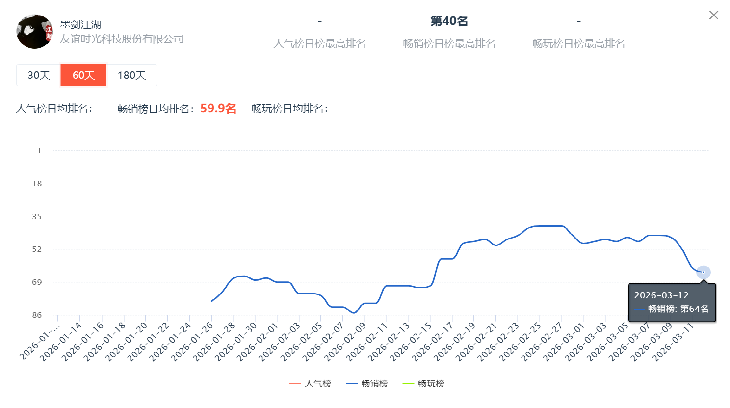
Task: Click the 畅玩榜日榜最高排名 label
Action: (x=579, y=43)
